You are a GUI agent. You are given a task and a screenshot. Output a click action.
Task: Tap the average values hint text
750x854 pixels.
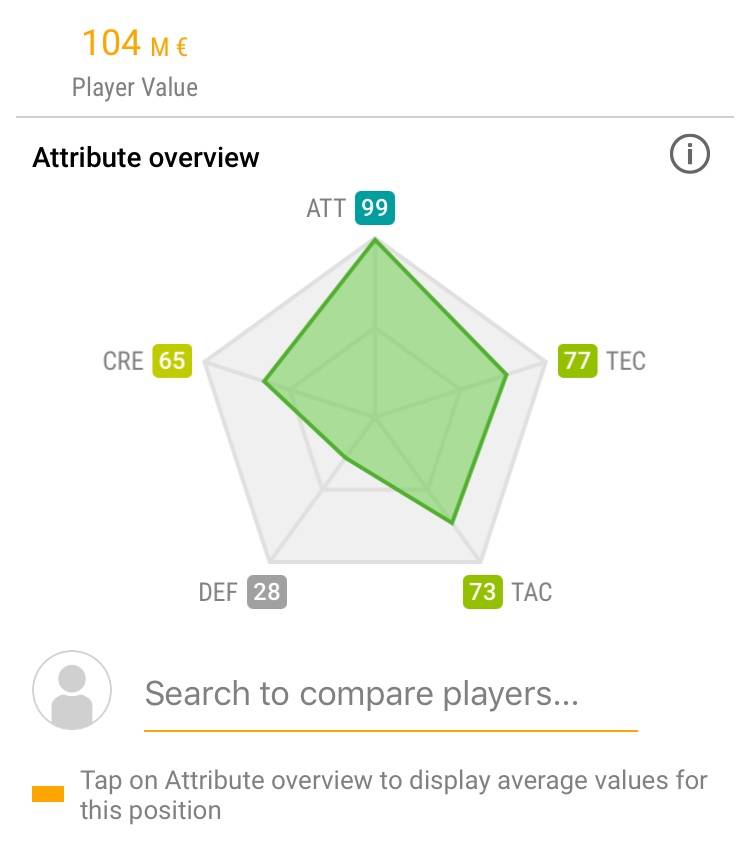[x=394, y=795]
